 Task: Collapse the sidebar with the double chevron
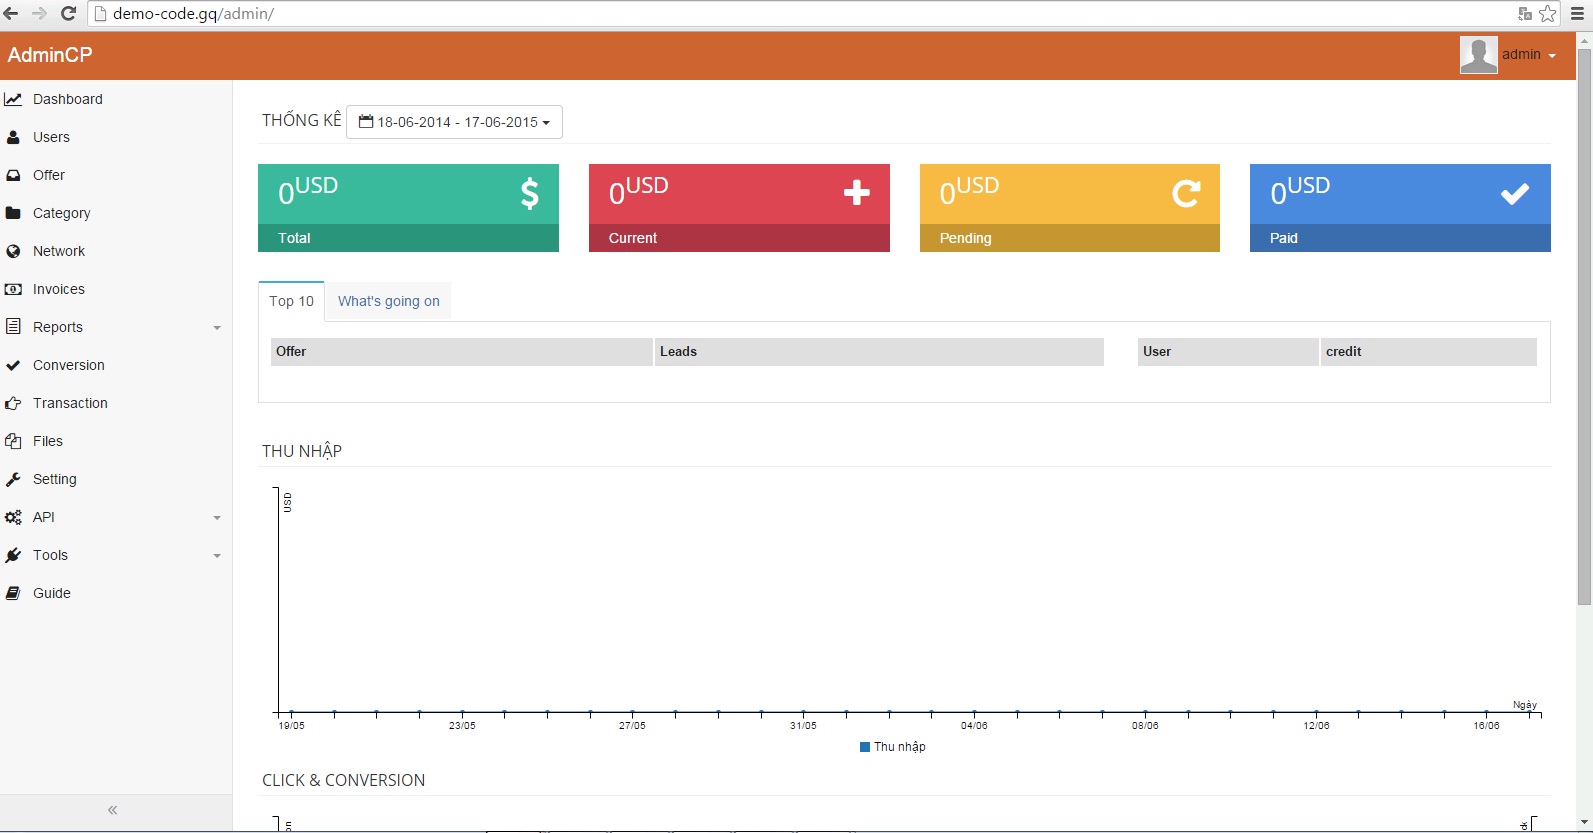(112, 810)
